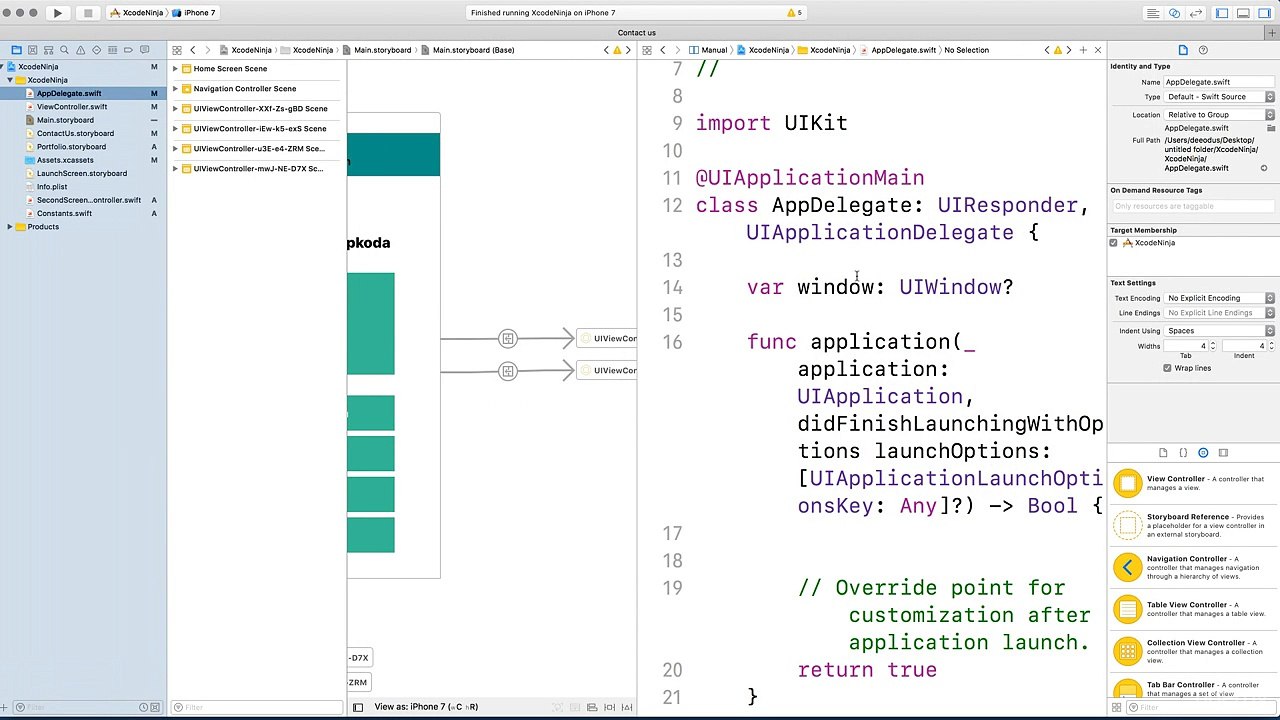Select Info.plist in navigator
Viewport: 1280px width, 720px height.
click(52, 187)
